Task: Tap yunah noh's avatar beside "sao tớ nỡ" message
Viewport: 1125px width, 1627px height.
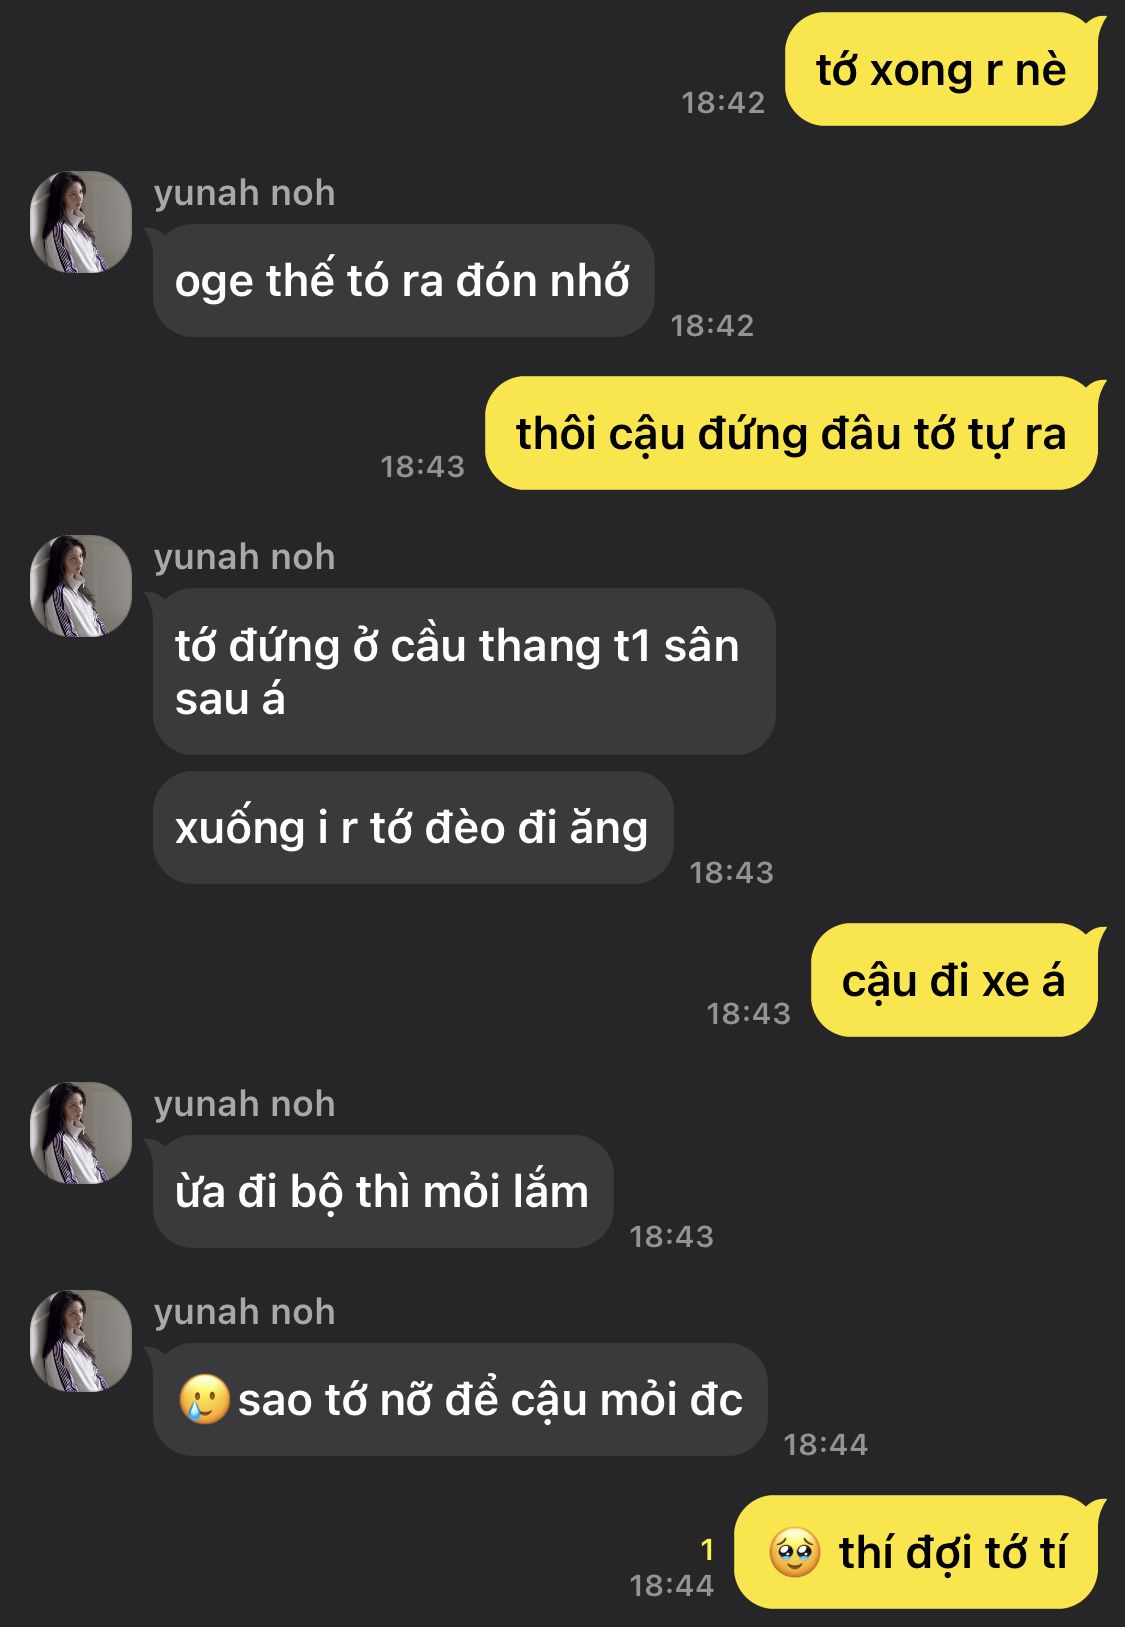Action: [81, 1341]
